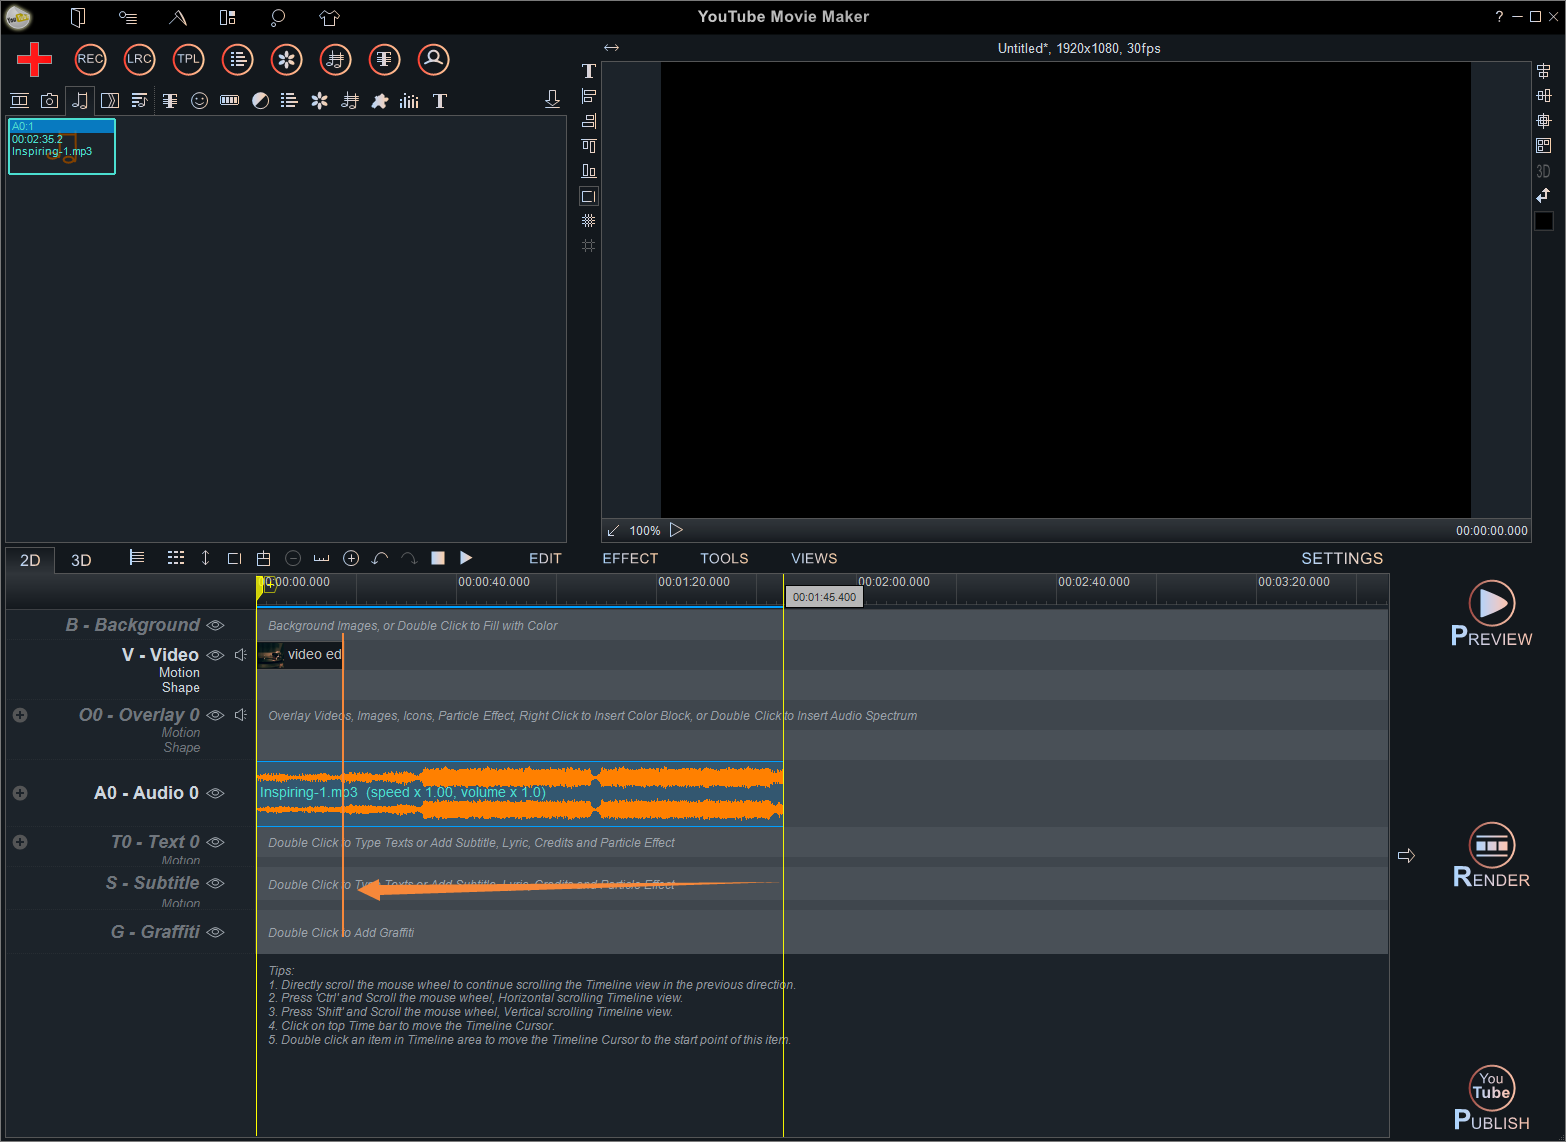
Task: Expand the O0 - Overlay 0 plus button
Action: pos(20,715)
